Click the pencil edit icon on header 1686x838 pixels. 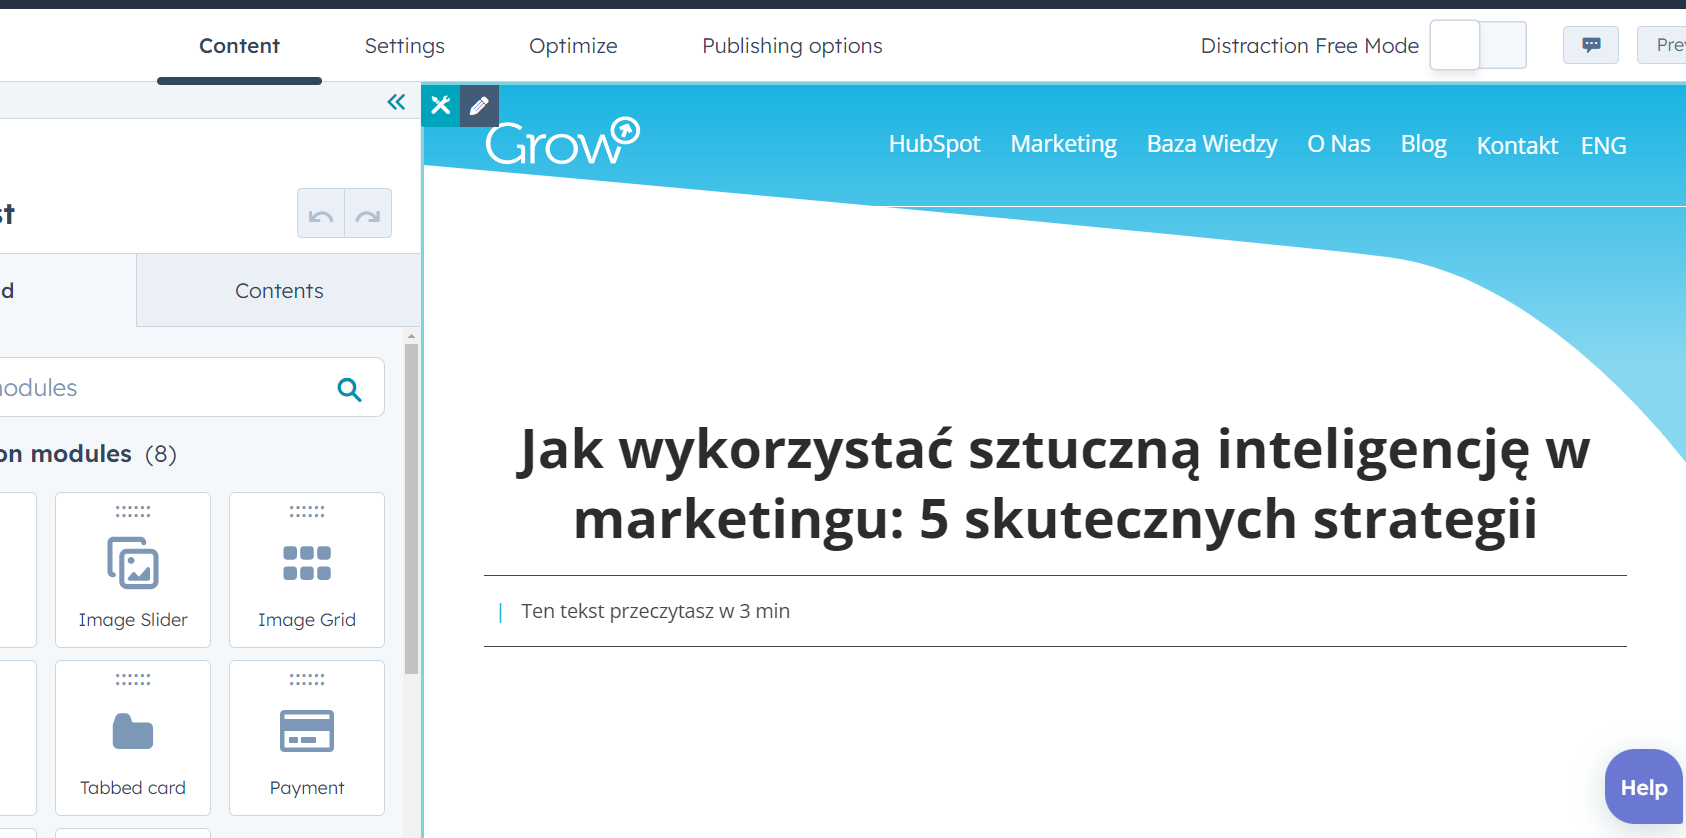[x=479, y=105]
